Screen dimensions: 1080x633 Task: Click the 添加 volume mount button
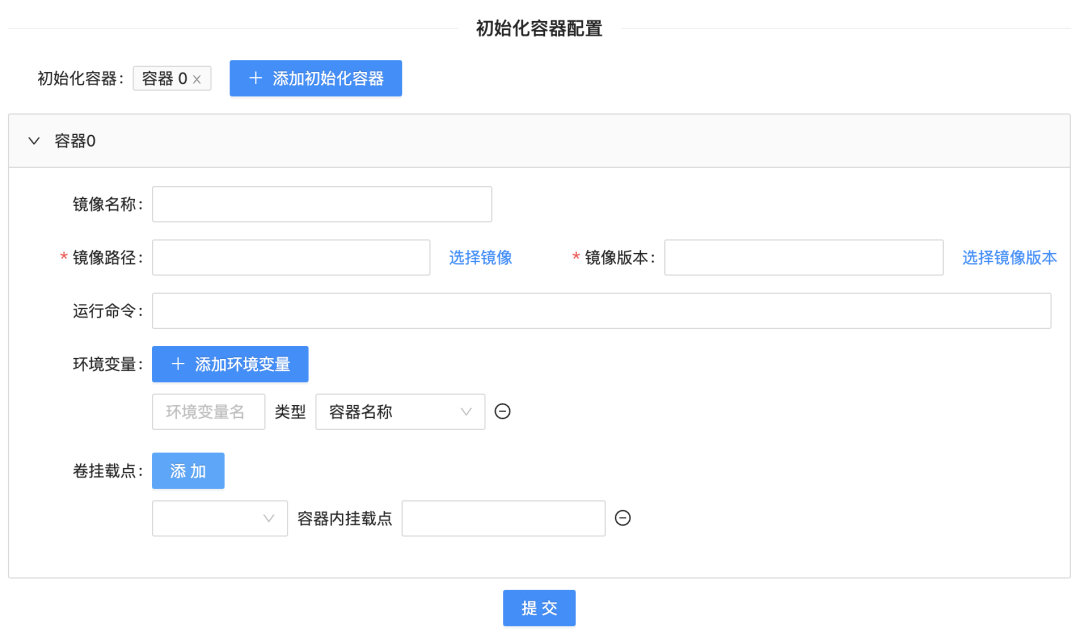click(x=188, y=471)
